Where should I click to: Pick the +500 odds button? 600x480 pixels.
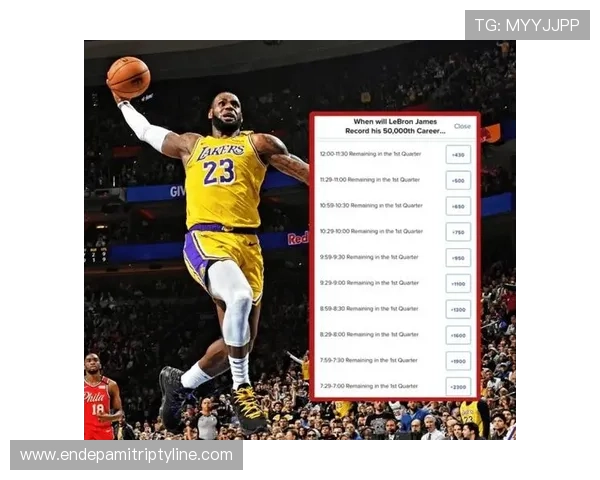tap(458, 181)
